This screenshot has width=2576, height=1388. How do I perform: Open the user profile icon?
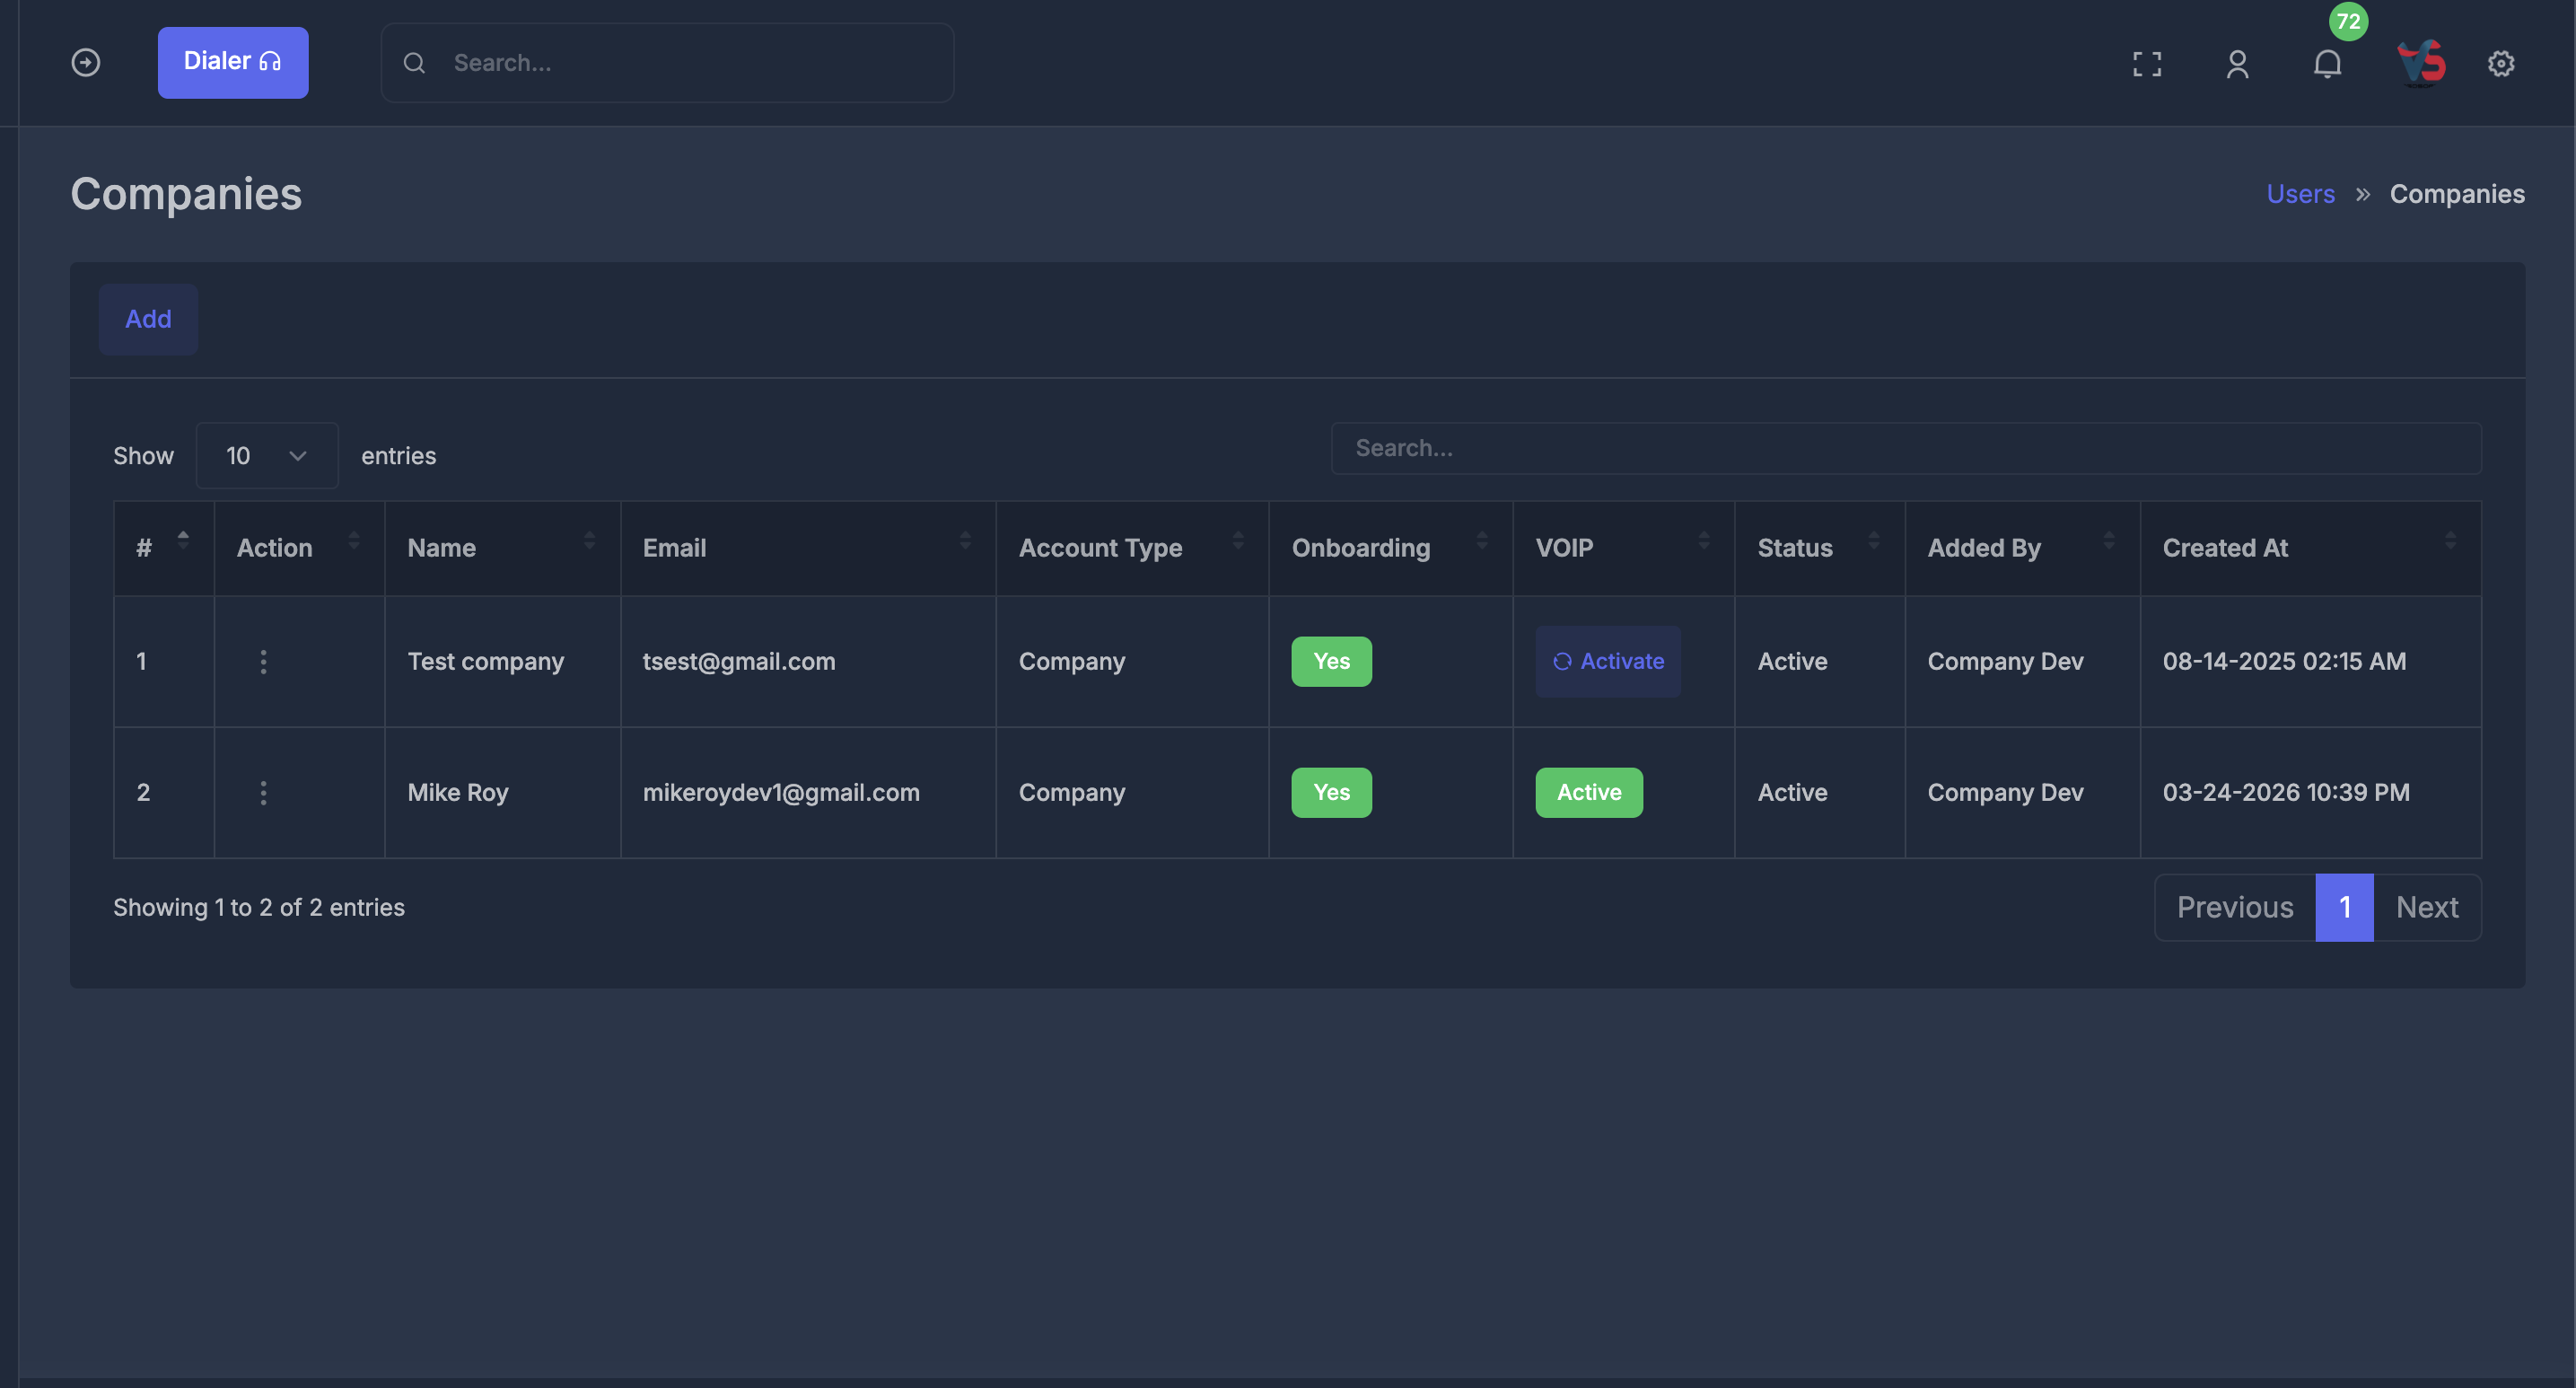tap(2238, 64)
